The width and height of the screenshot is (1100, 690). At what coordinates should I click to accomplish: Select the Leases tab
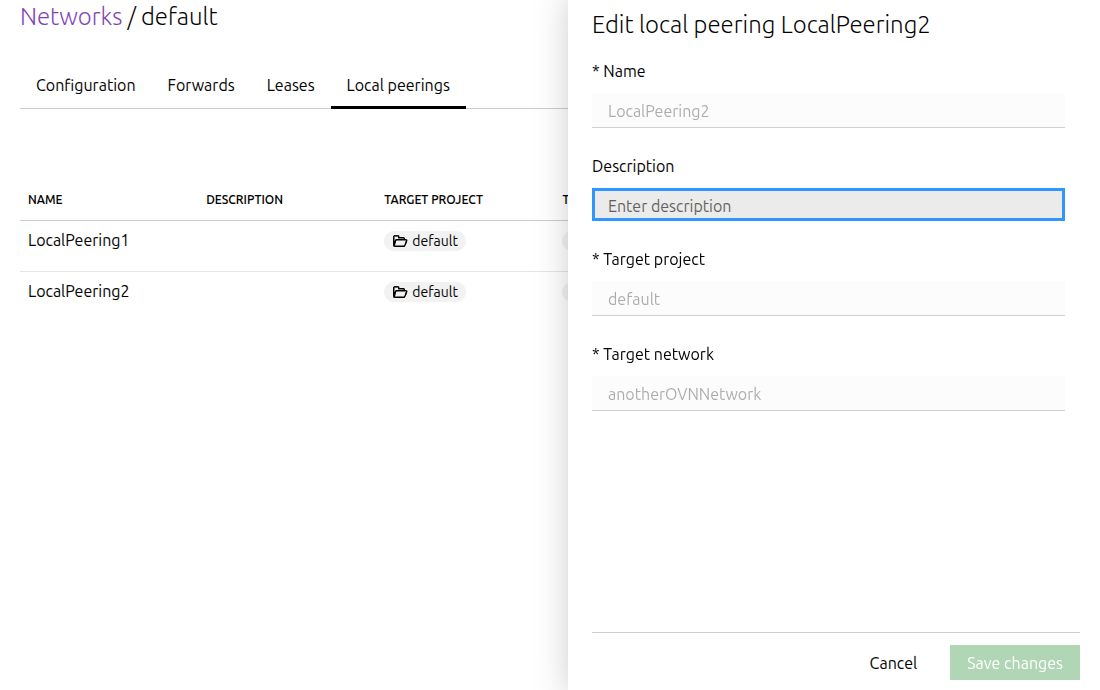coord(291,85)
